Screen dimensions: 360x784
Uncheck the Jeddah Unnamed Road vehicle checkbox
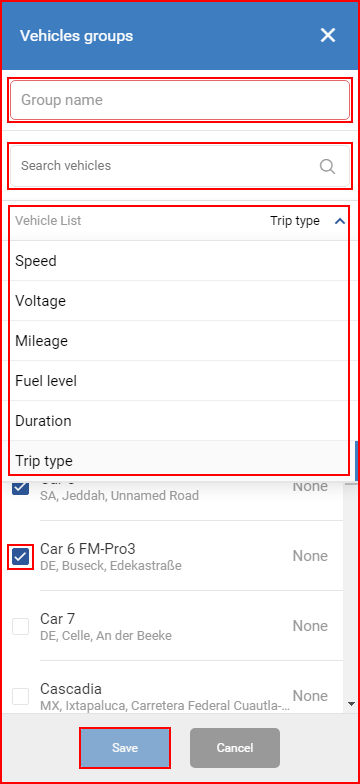coord(20,486)
